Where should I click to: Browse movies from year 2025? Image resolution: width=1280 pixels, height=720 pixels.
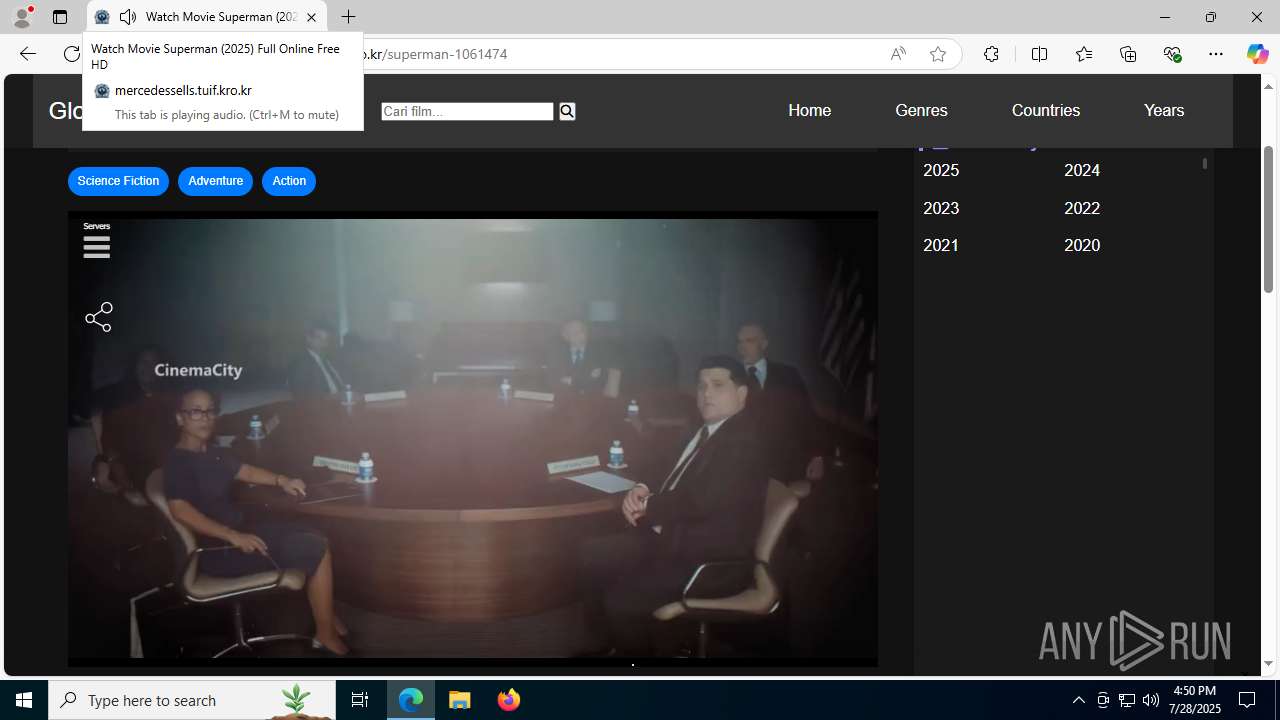[941, 171]
